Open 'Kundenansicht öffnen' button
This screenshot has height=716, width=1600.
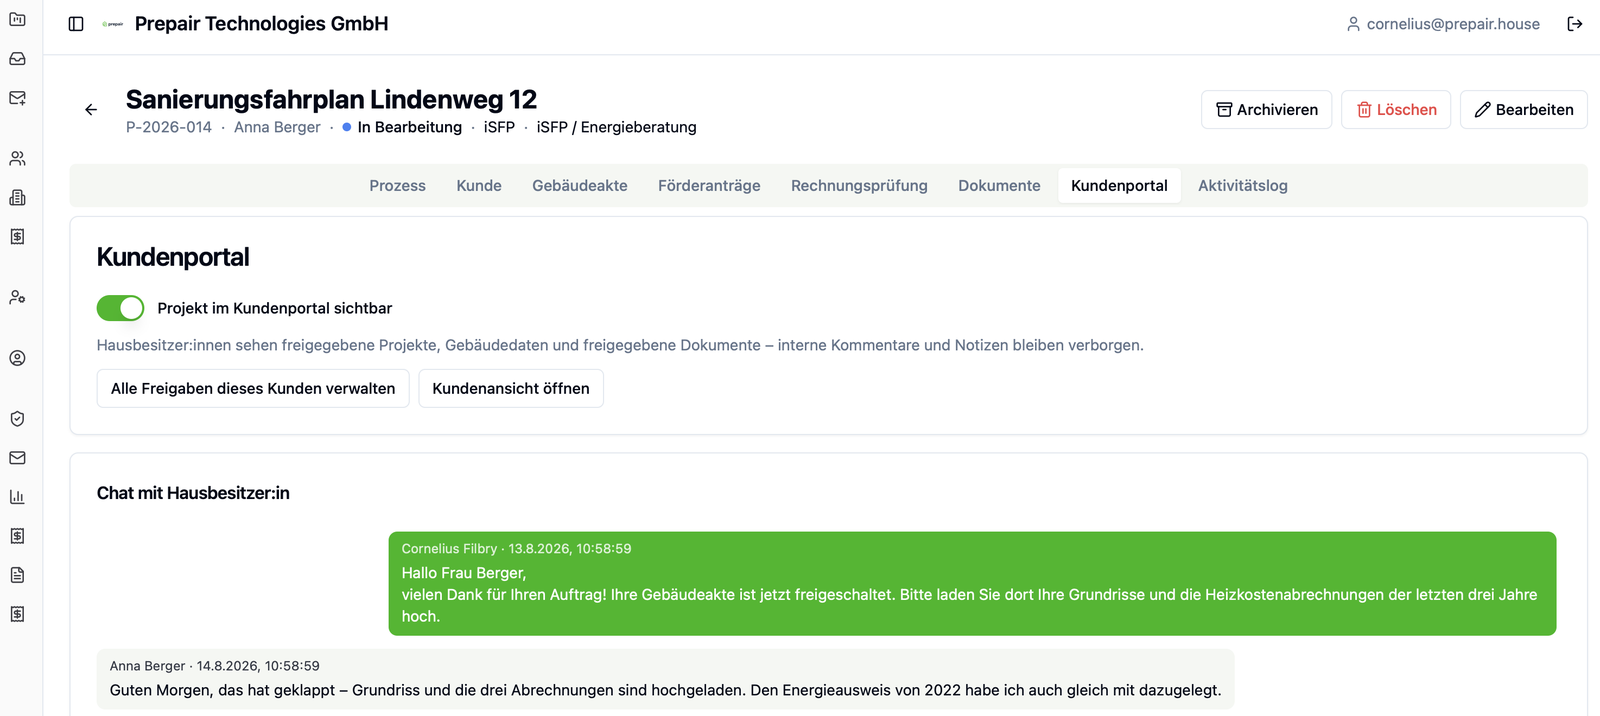[x=511, y=388]
